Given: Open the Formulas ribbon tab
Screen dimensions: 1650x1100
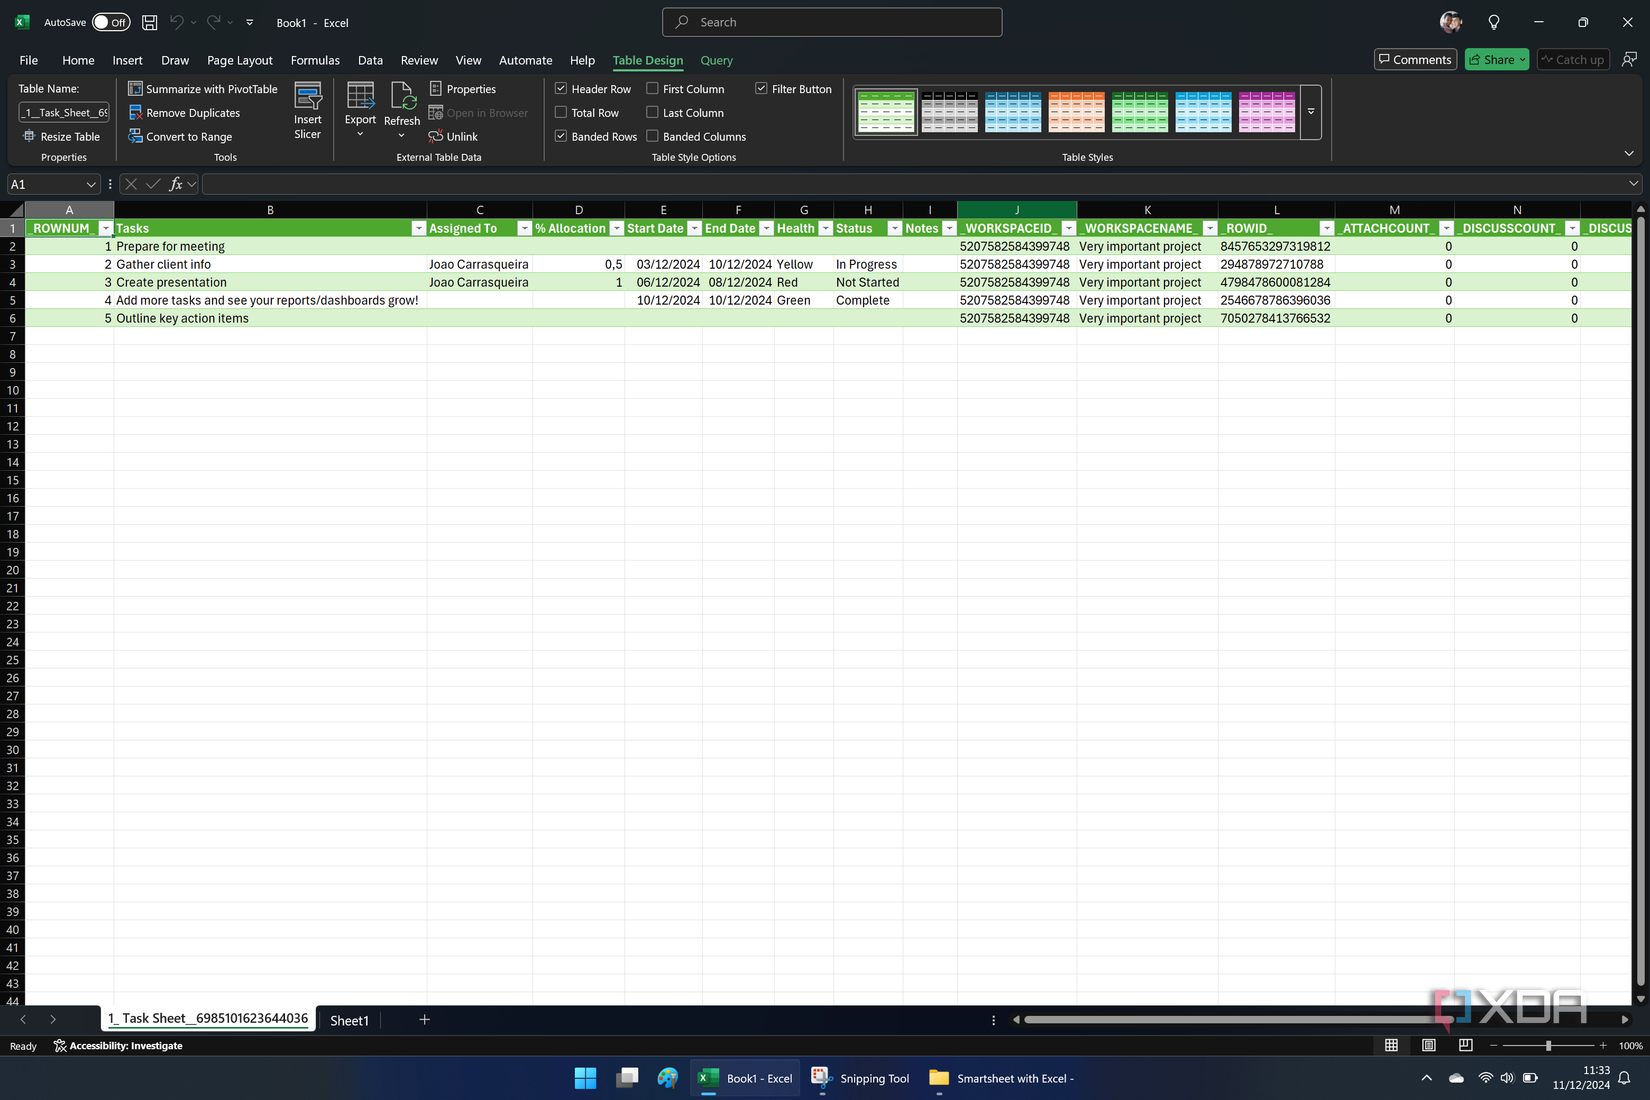Looking at the screenshot, I should (315, 60).
